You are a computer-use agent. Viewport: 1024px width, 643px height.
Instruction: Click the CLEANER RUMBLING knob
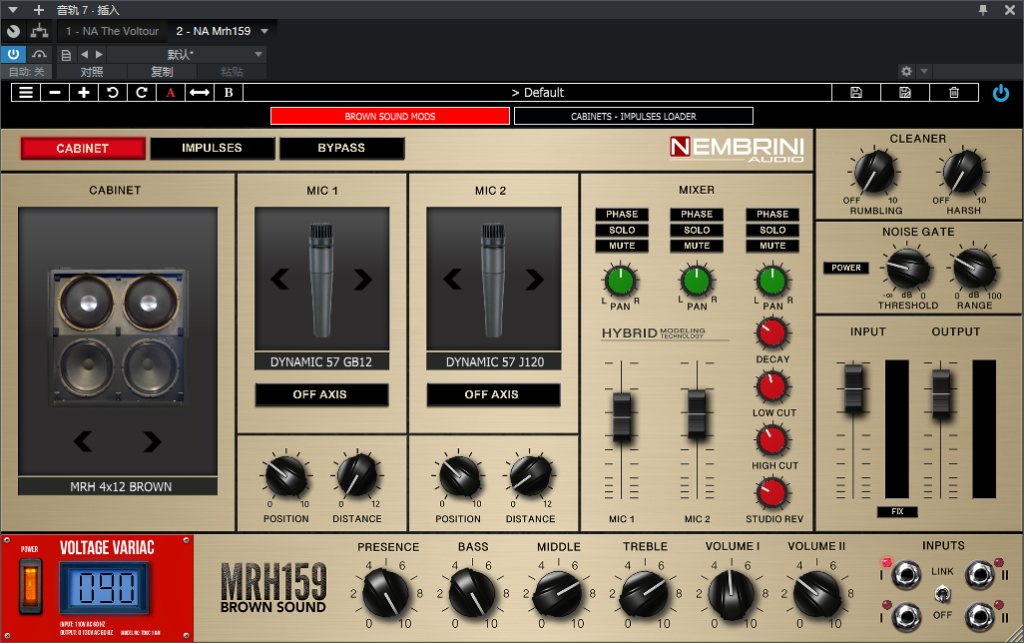tap(874, 172)
